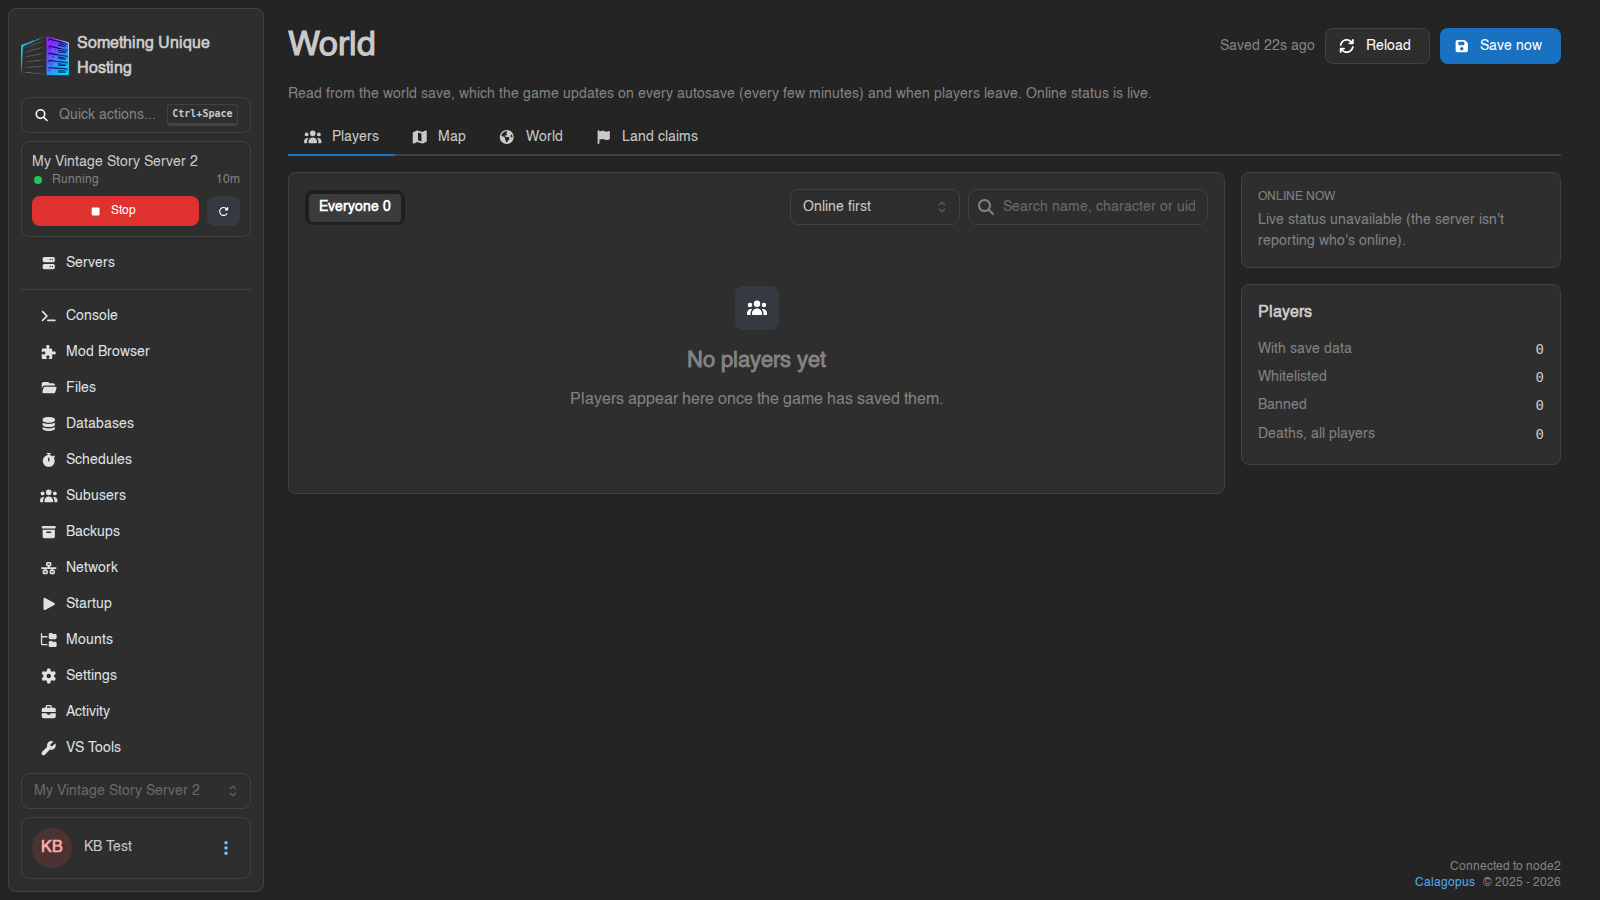
Task: Click the With save data row
Action: click(1400, 348)
